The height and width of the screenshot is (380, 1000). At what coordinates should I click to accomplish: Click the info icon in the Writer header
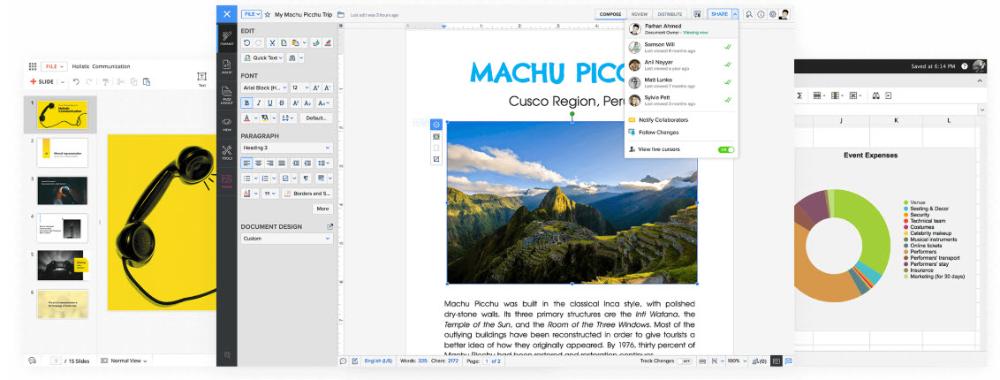[761, 14]
